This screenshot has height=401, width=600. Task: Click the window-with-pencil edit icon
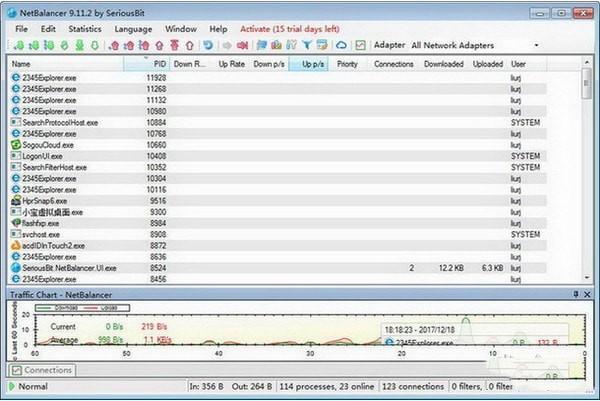tap(322, 45)
